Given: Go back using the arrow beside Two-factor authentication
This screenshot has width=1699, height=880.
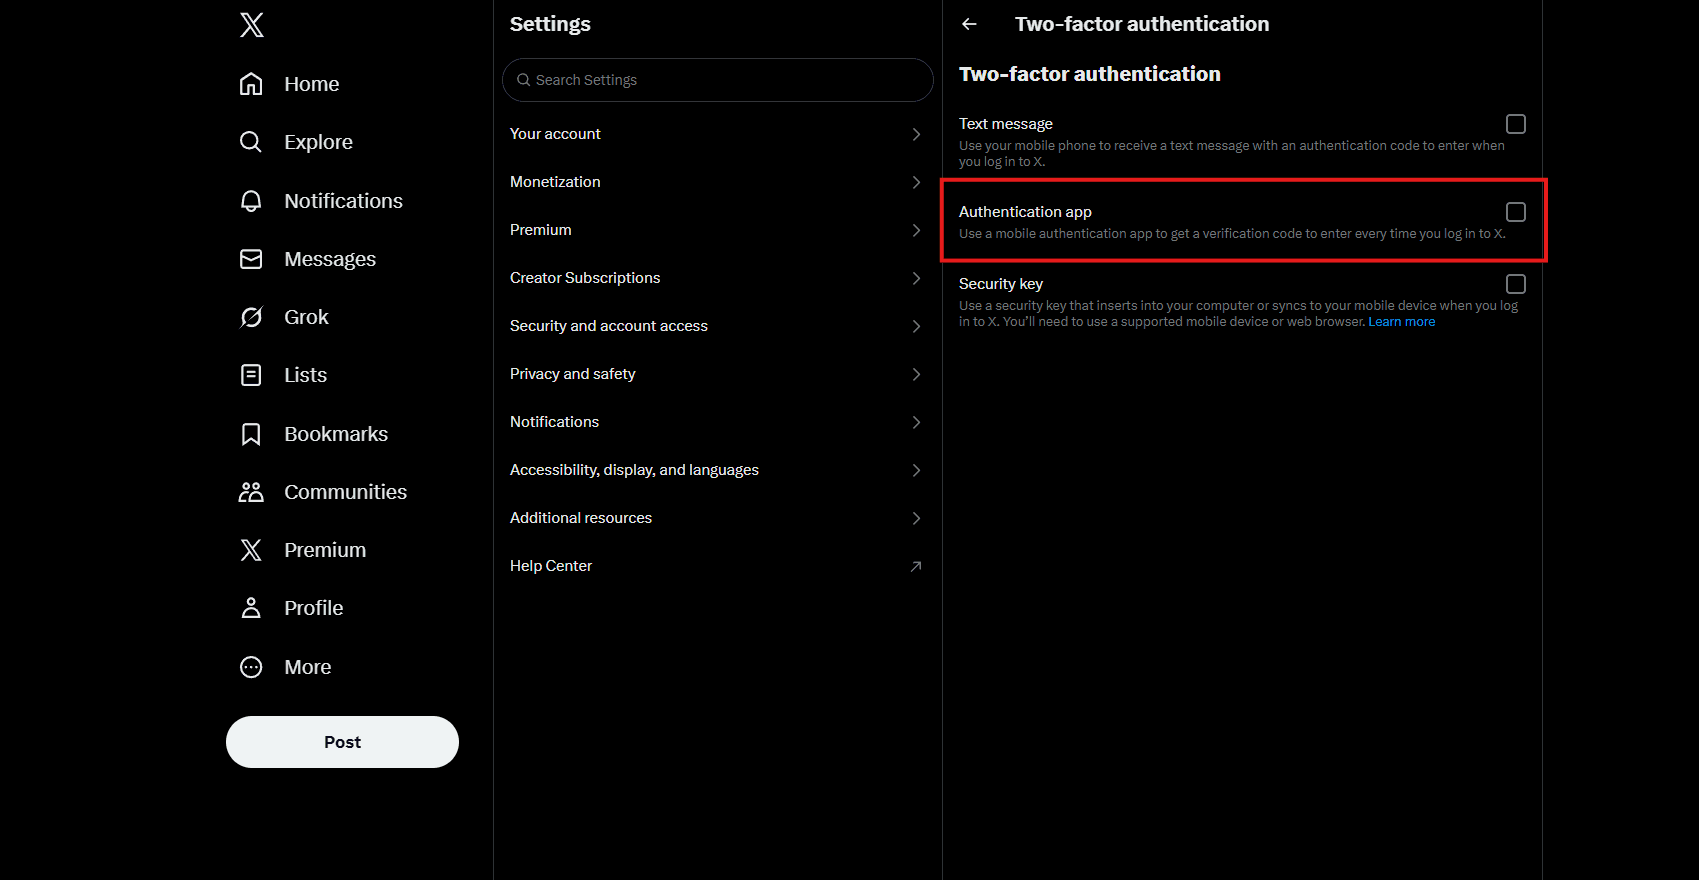Looking at the screenshot, I should coord(968,23).
